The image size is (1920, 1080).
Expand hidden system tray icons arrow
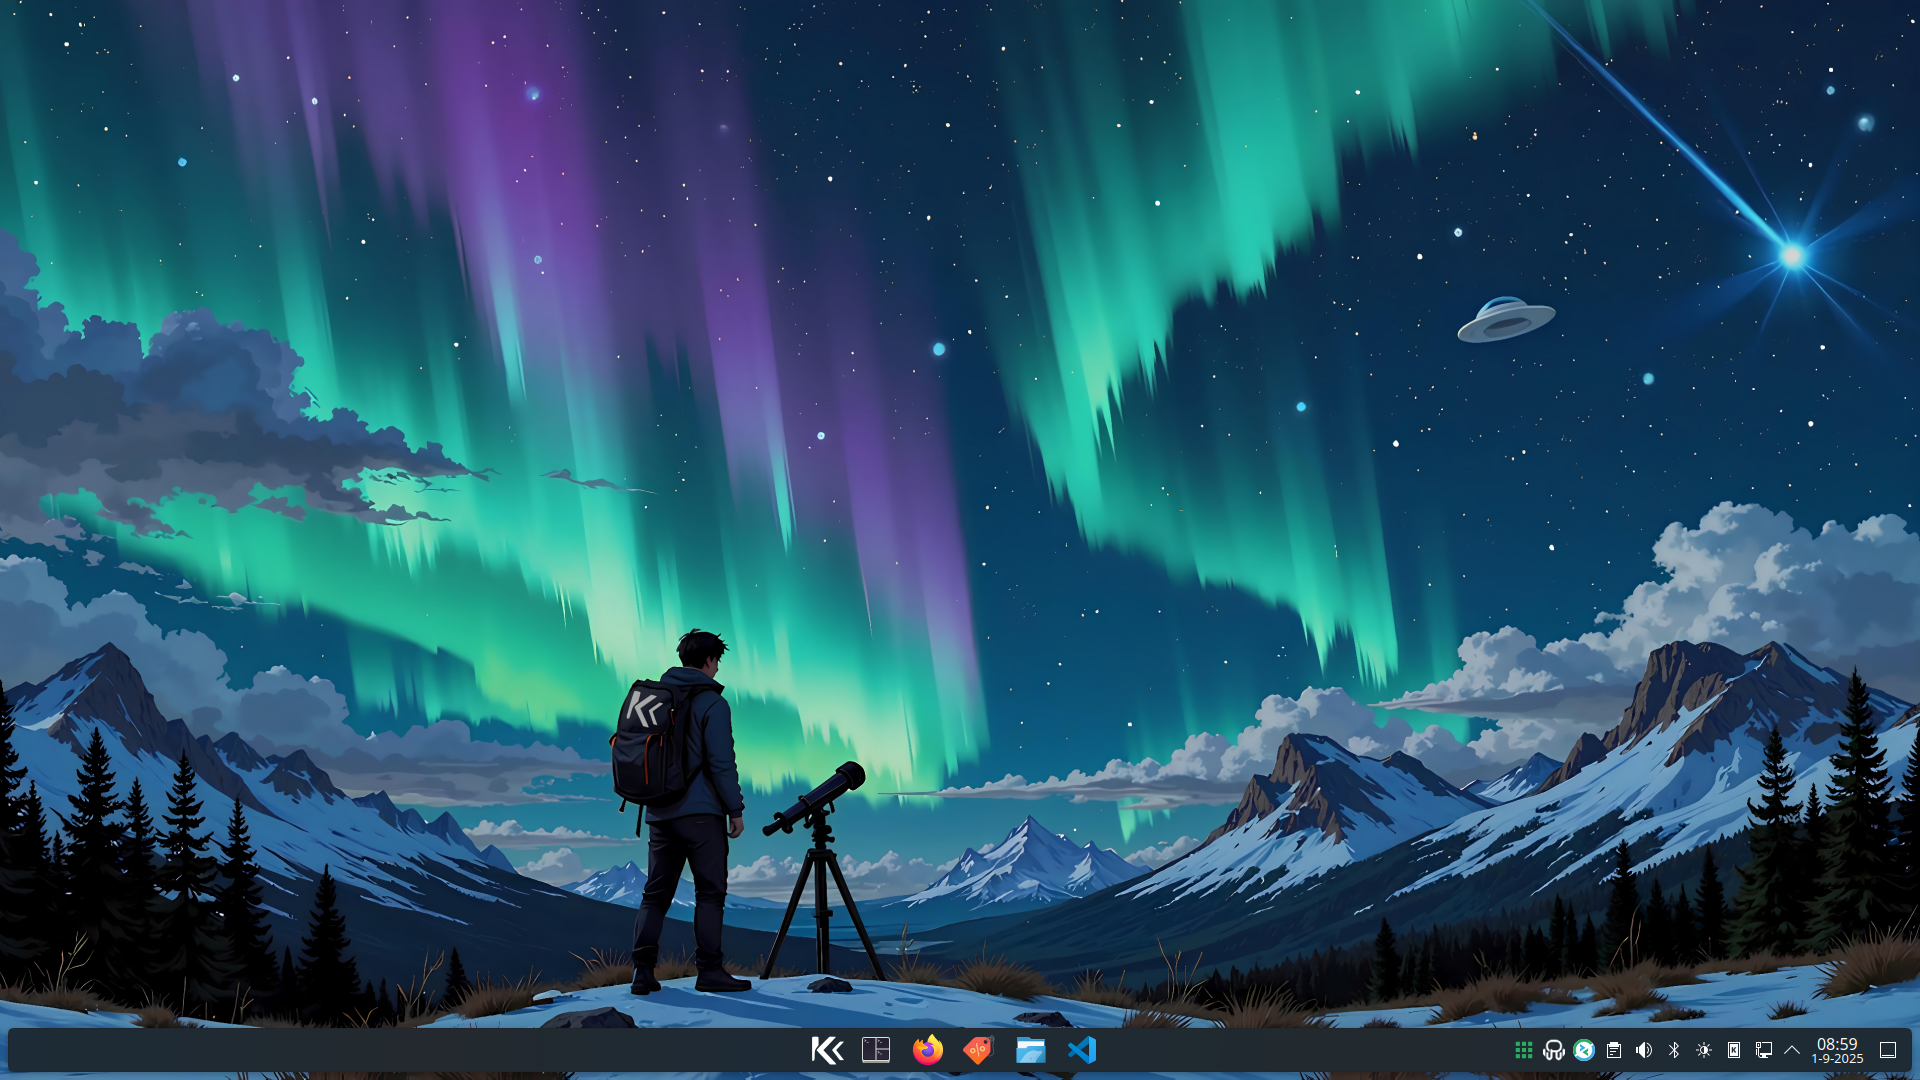click(x=1792, y=1050)
